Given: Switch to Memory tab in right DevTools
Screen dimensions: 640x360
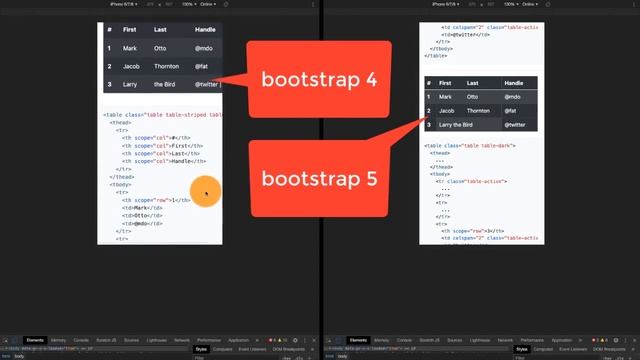Looking at the screenshot, I should tap(382, 340).
